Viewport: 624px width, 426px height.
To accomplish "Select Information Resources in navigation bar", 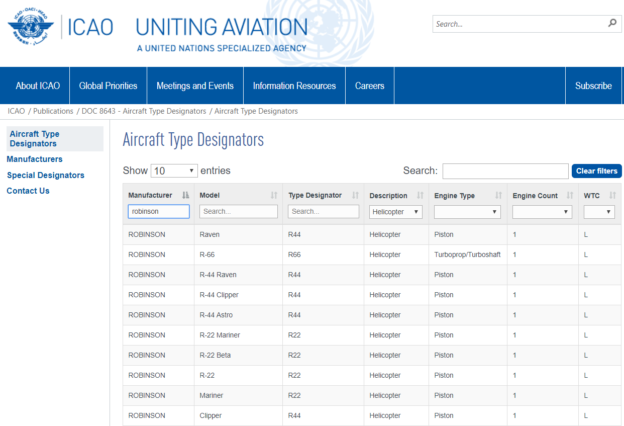I will click(294, 86).
